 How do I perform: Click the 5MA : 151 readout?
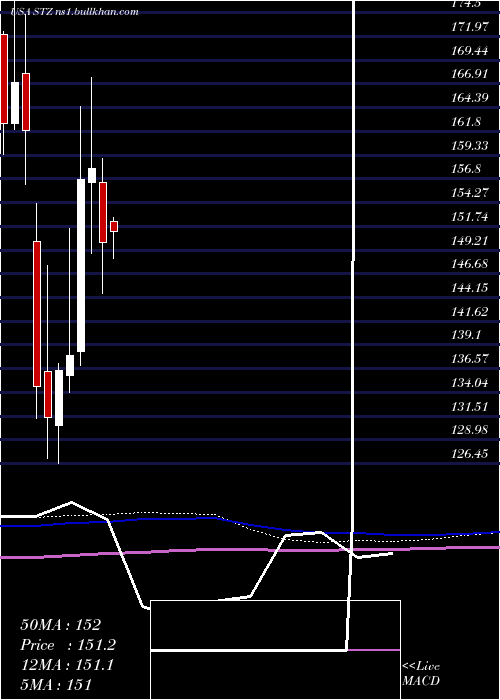coord(56,684)
